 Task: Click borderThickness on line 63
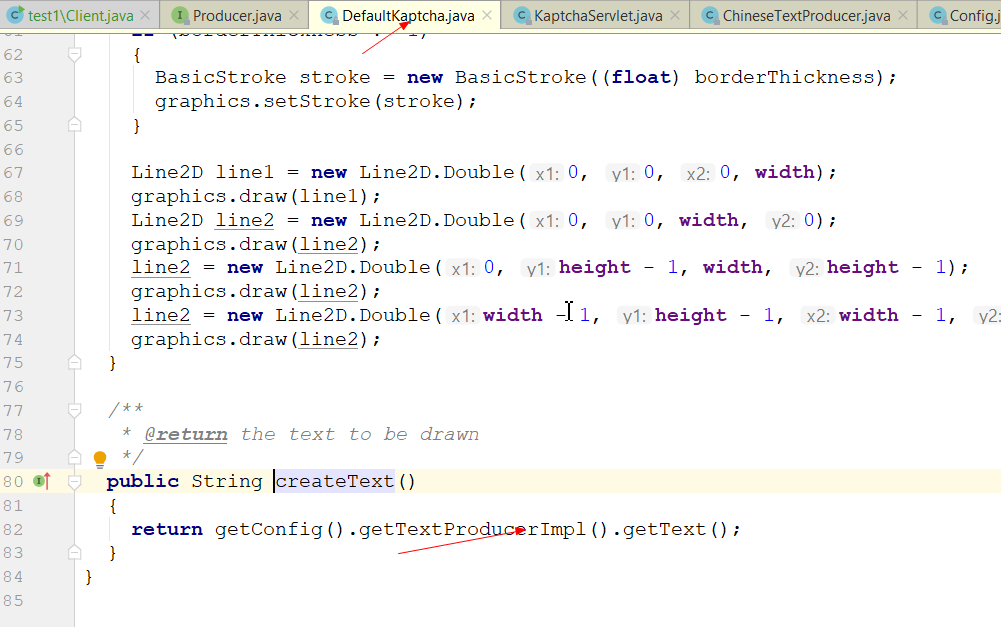pos(784,77)
